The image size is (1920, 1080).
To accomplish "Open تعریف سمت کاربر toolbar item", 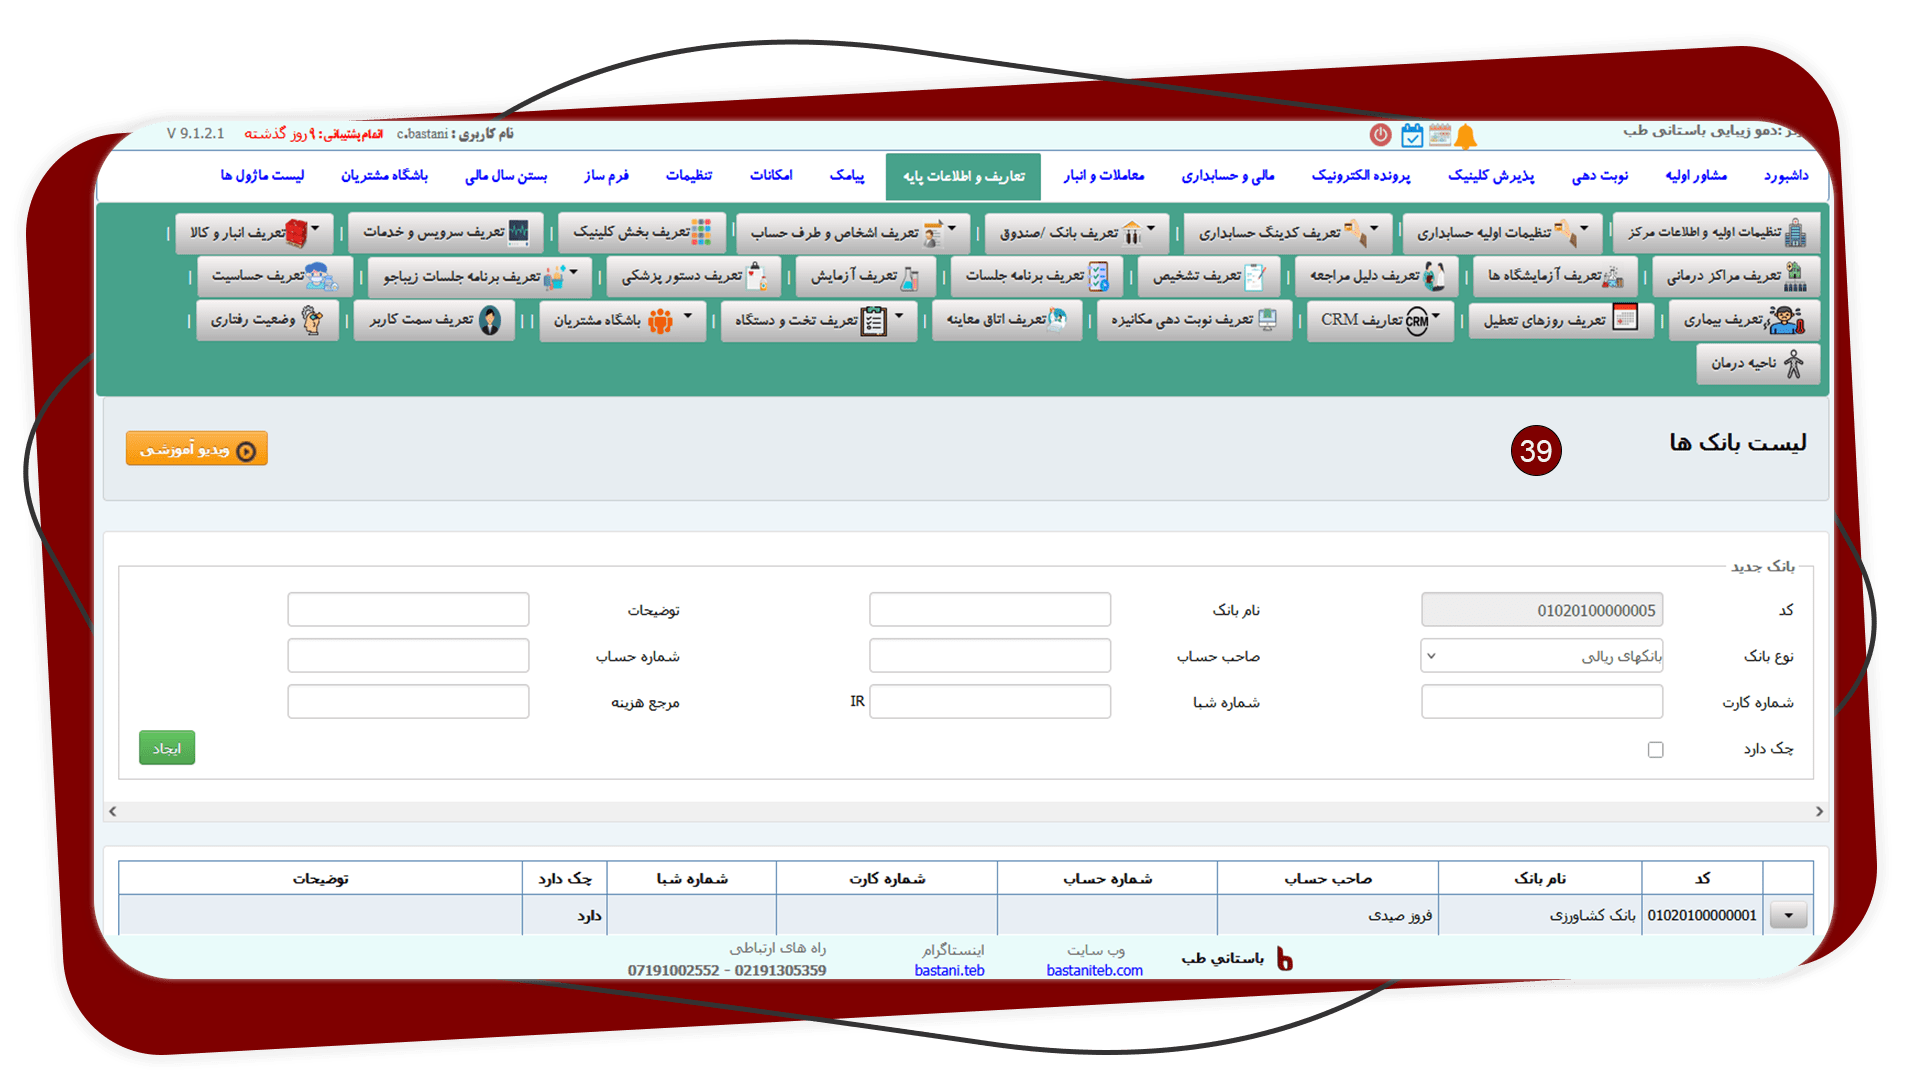I will 434,320.
